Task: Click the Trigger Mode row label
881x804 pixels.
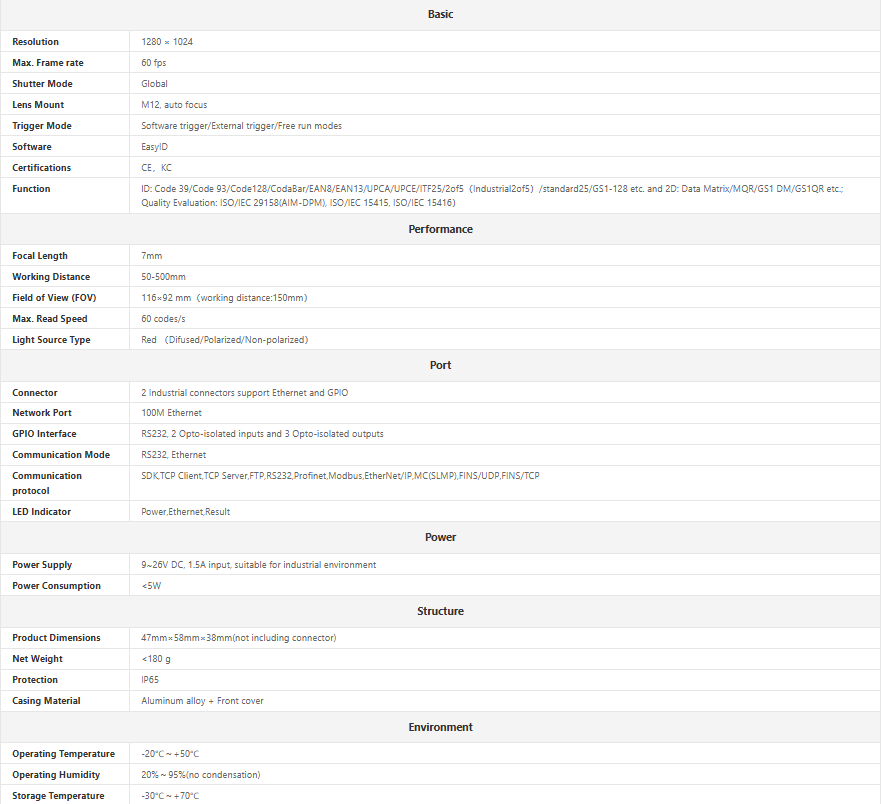Action: (x=41, y=126)
